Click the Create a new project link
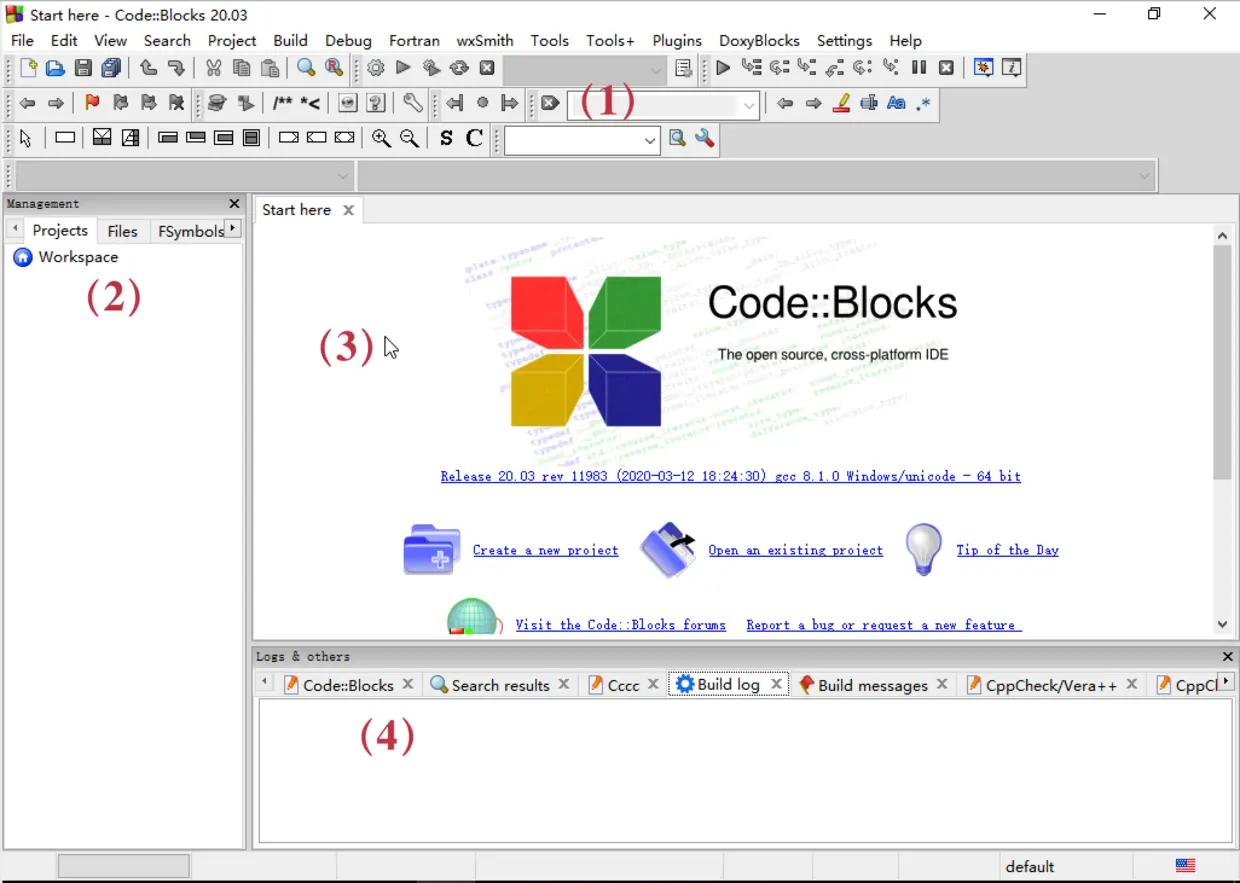The width and height of the screenshot is (1240, 883). pos(545,550)
